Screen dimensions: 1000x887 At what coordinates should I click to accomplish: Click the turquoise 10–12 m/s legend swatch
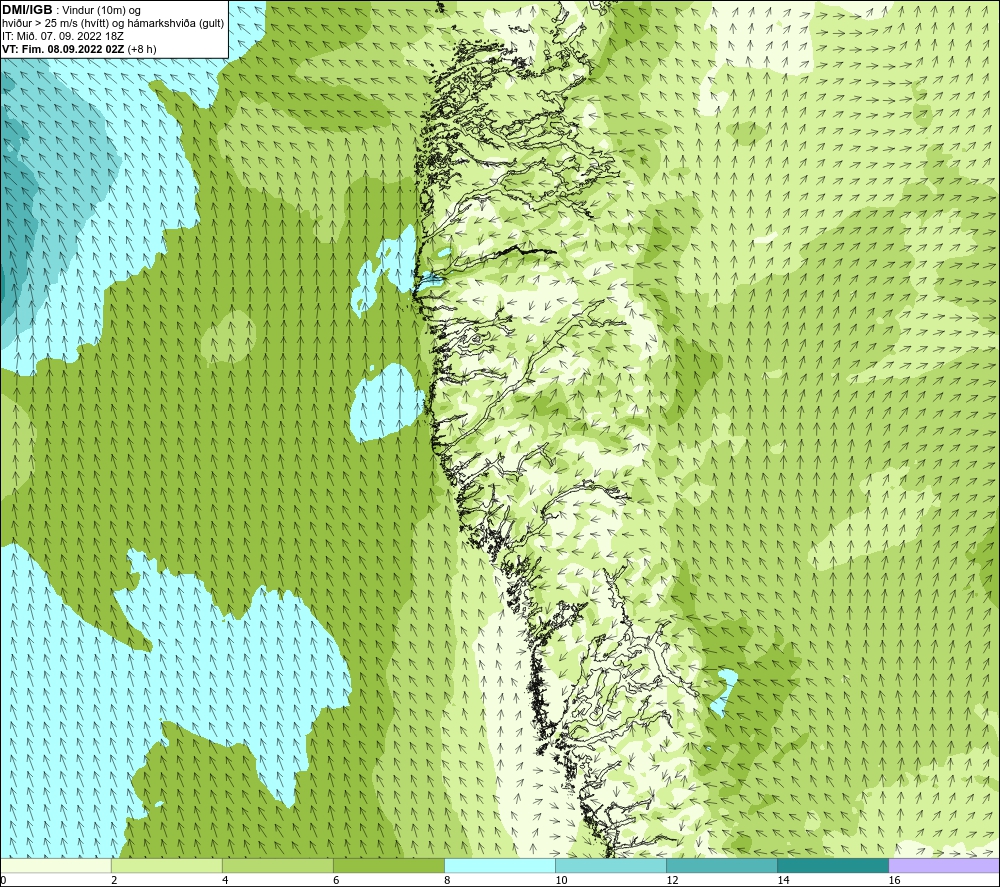coord(610,865)
